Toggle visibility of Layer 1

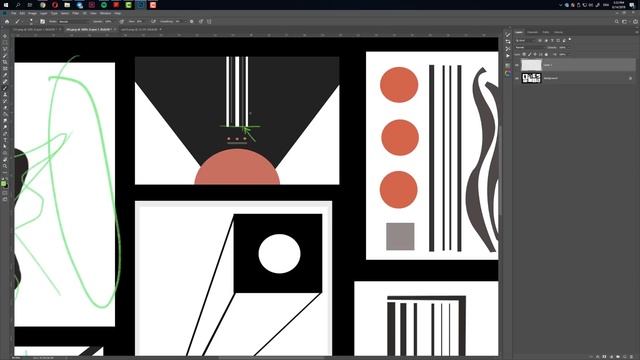[x=517, y=65]
